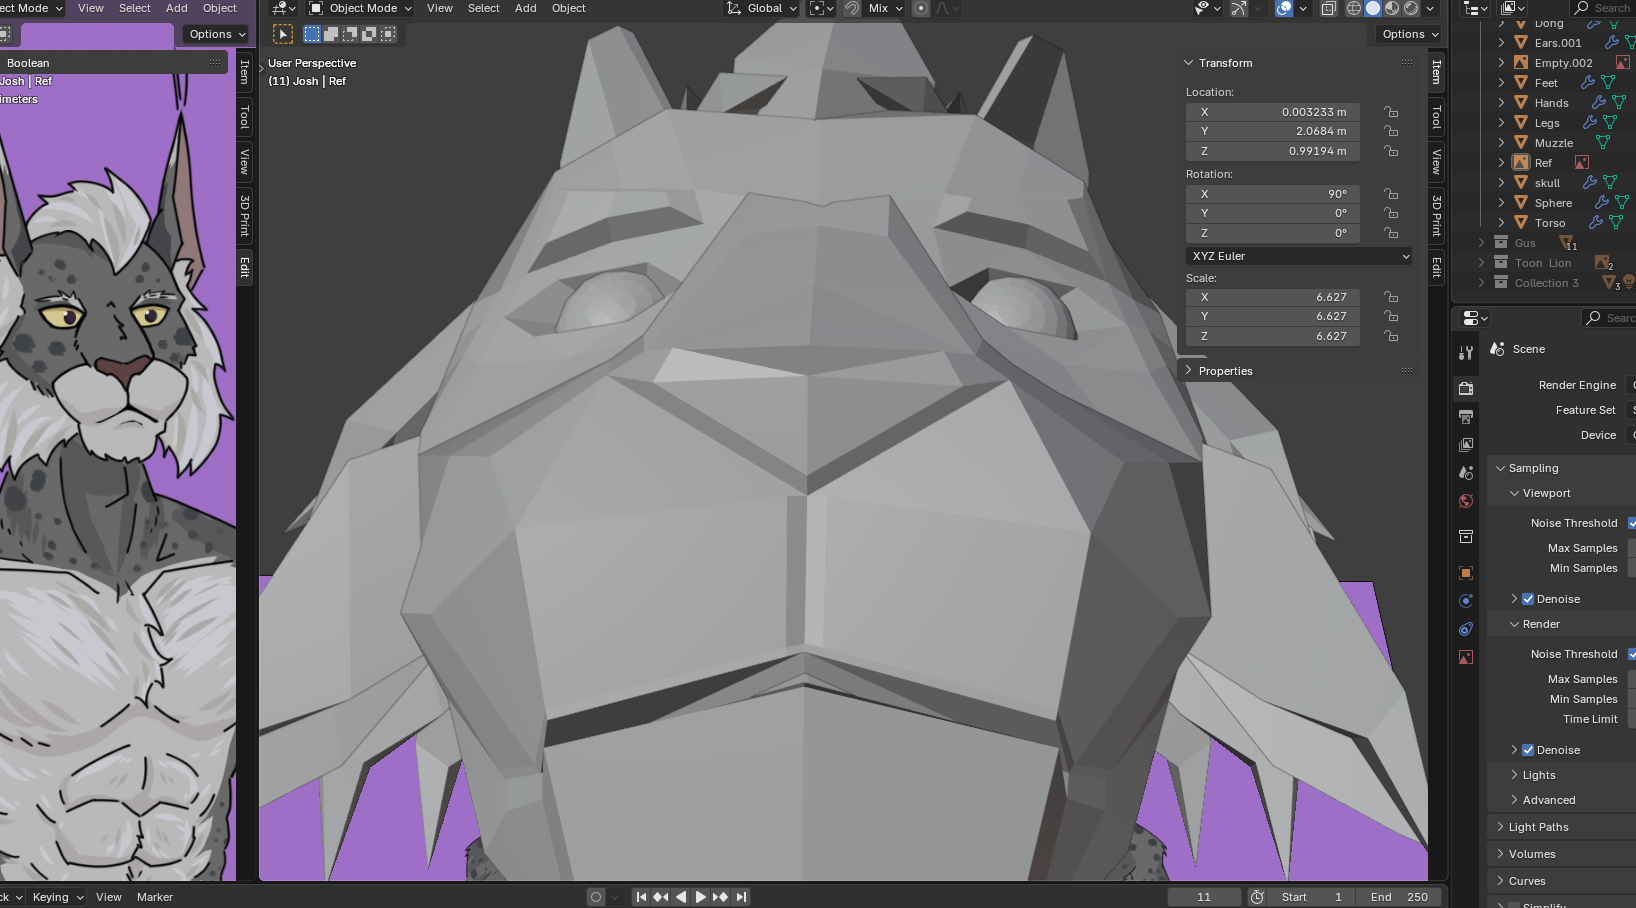This screenshot has height=908, width=1636.
Task: Click the Z scale value field
Action: coord(1272,336)
